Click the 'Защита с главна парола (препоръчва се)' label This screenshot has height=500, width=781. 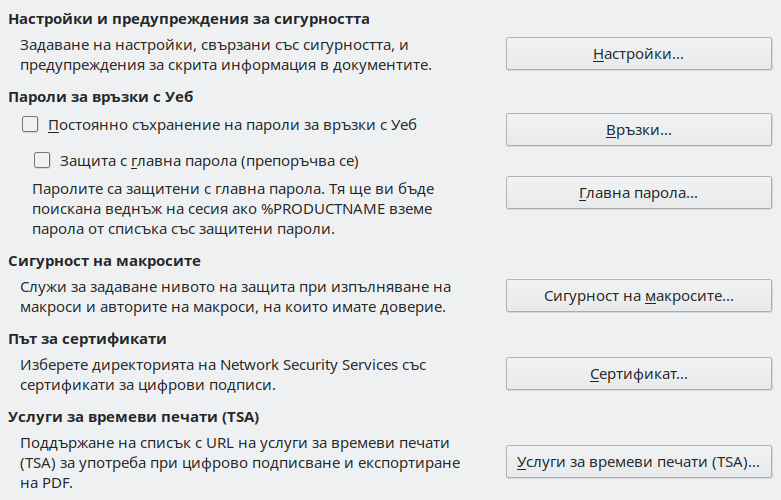pos(209,160)
